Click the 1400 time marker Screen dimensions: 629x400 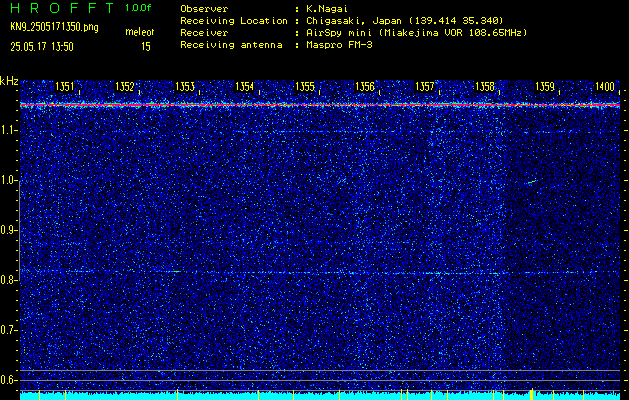tap(605, 87)
